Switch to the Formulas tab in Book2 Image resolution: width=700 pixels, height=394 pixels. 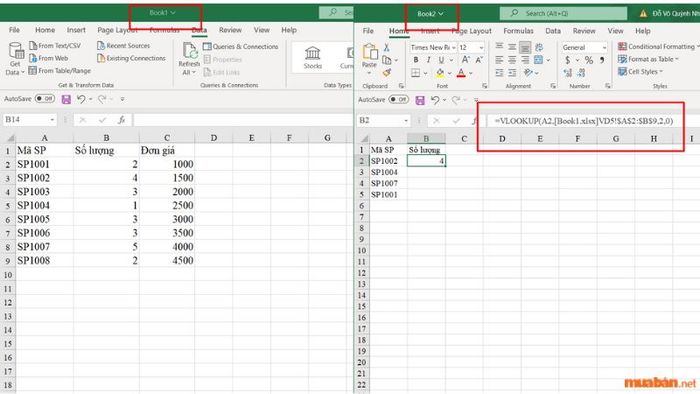518,31
